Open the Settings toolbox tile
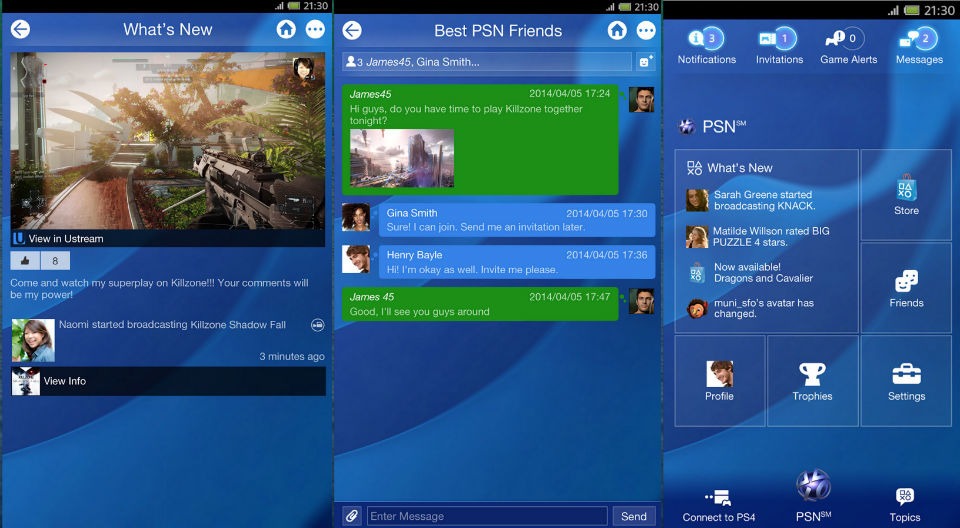This screenshot has width=960, height=528. [x=906, y=381]
